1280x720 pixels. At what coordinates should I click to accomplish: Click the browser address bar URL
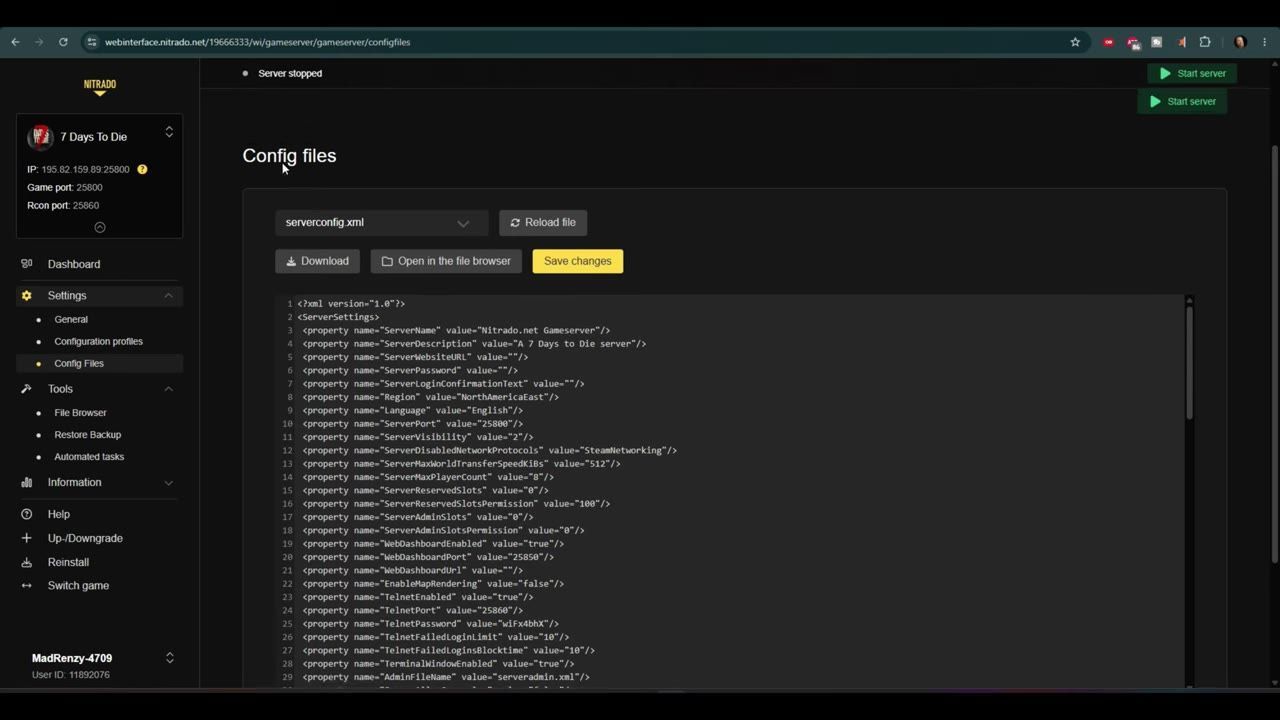click(257, 42)
